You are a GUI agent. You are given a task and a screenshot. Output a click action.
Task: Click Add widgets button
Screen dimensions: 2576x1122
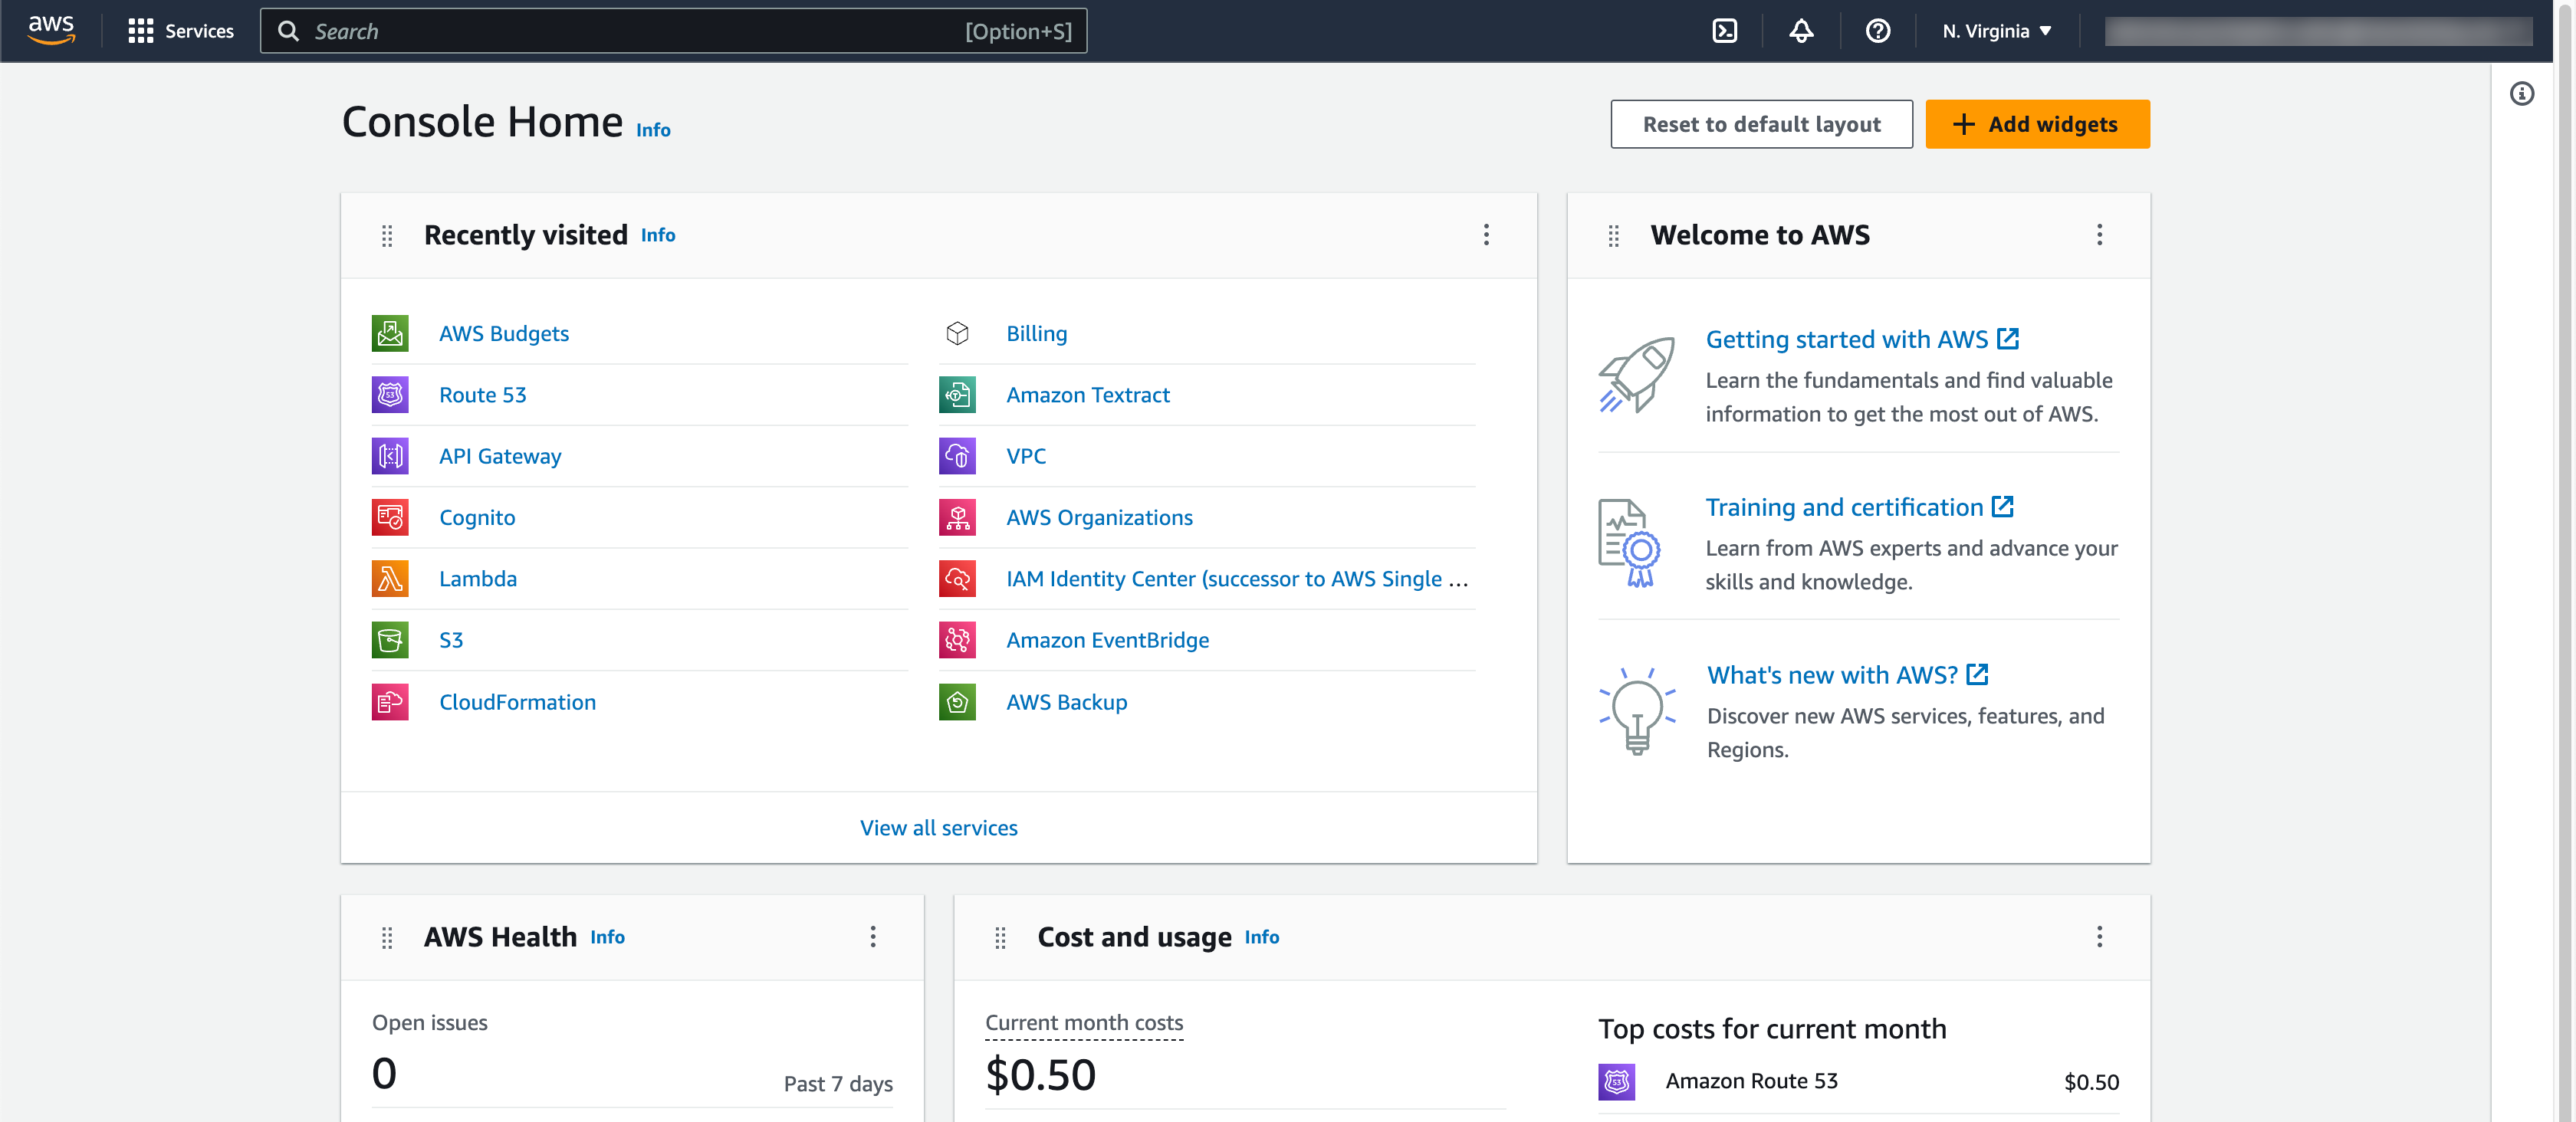tap(2037, 124)
